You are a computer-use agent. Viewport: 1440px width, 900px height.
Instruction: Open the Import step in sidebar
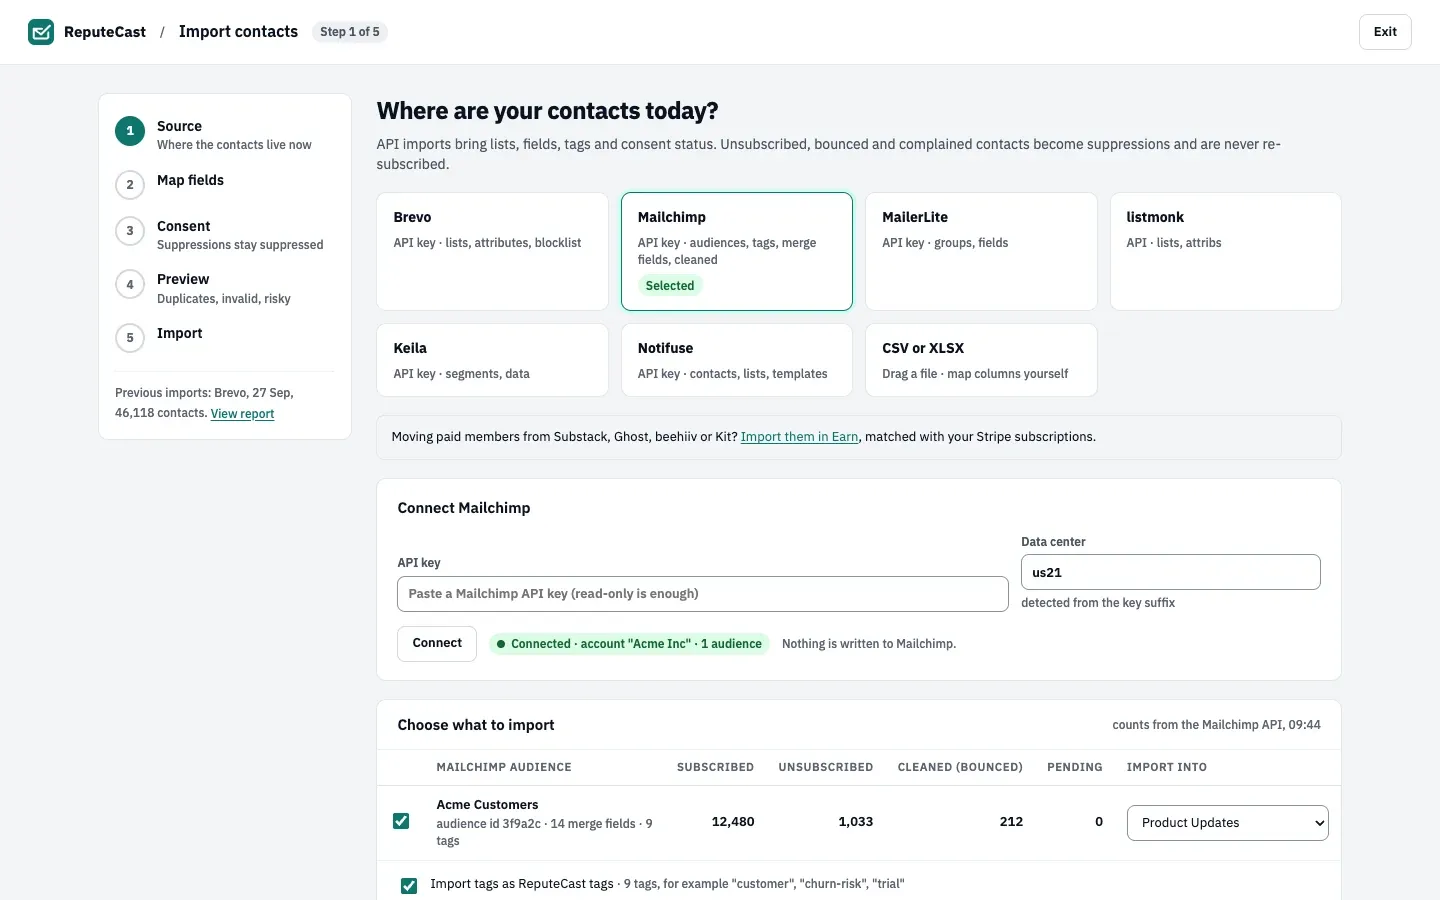tap(179, 333)
